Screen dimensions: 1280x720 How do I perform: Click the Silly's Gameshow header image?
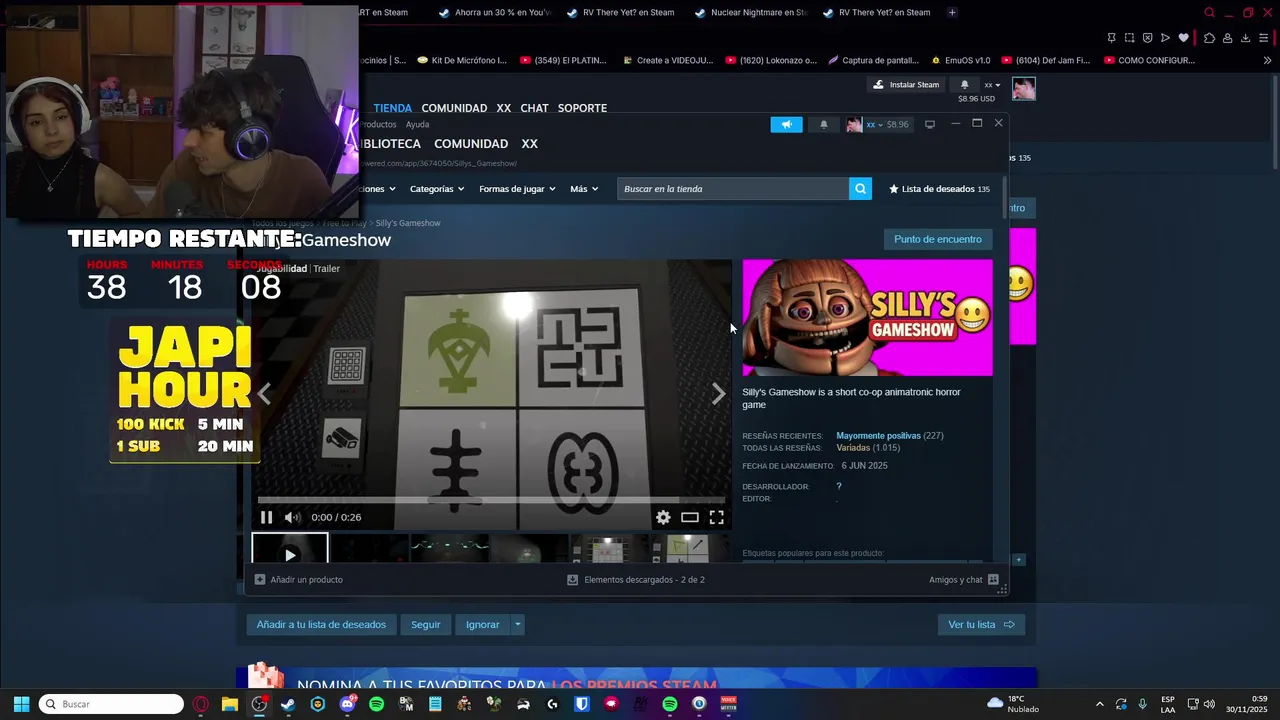pos(867,318)
